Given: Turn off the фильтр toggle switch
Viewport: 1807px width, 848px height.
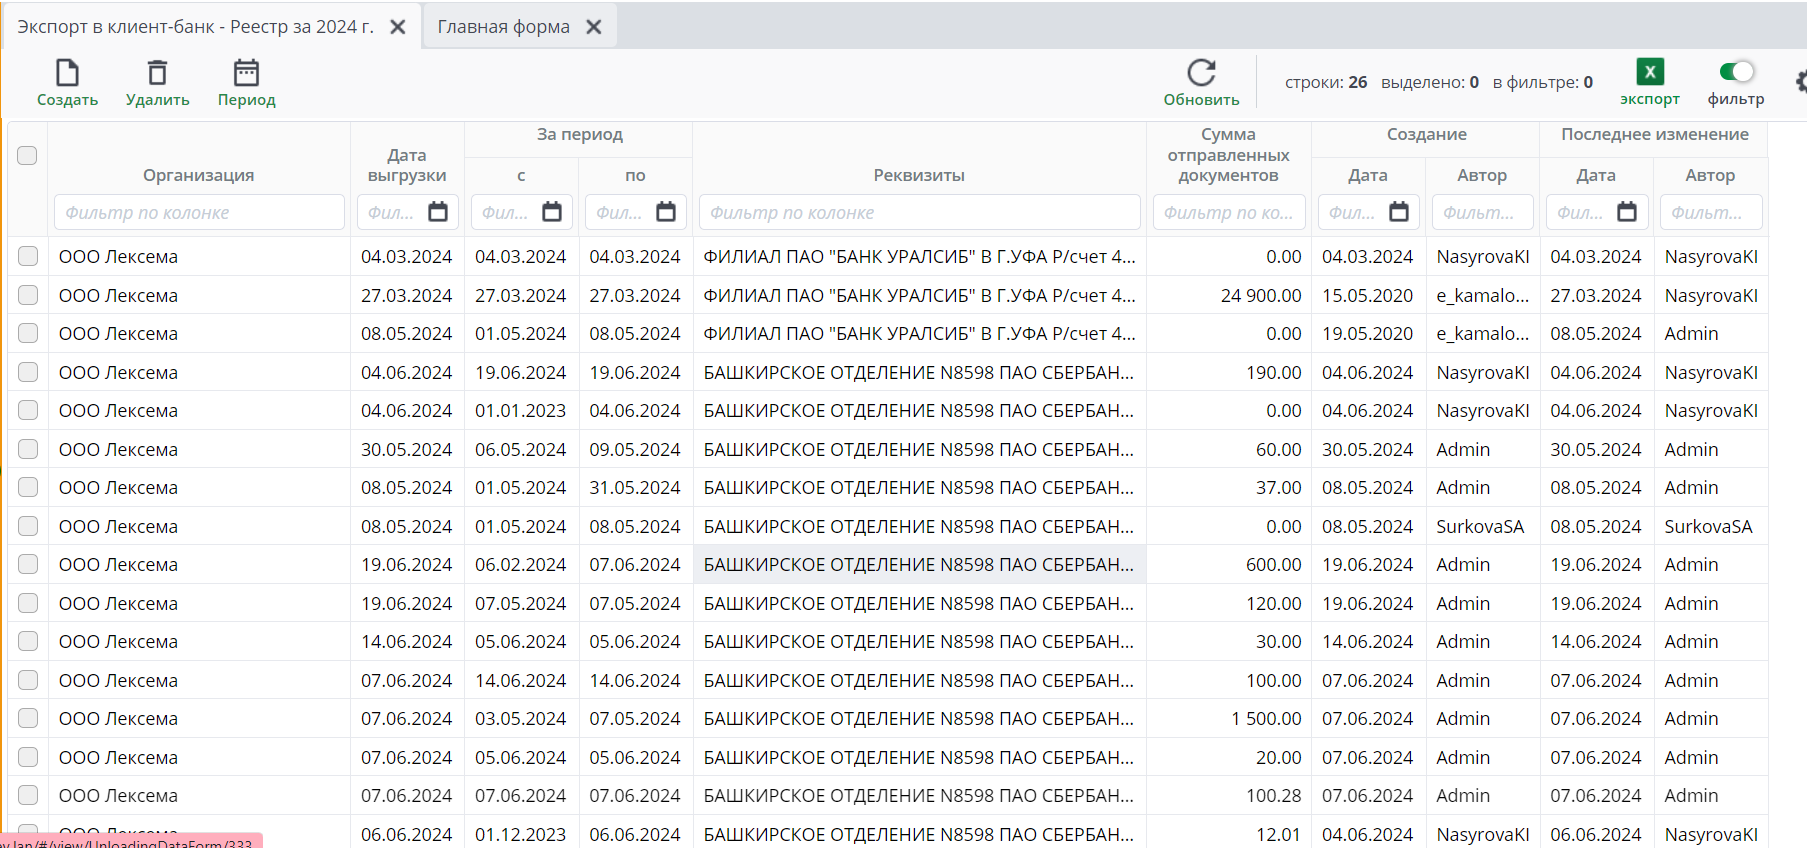Looking at the screenshot, I should tap(1736, 71).
